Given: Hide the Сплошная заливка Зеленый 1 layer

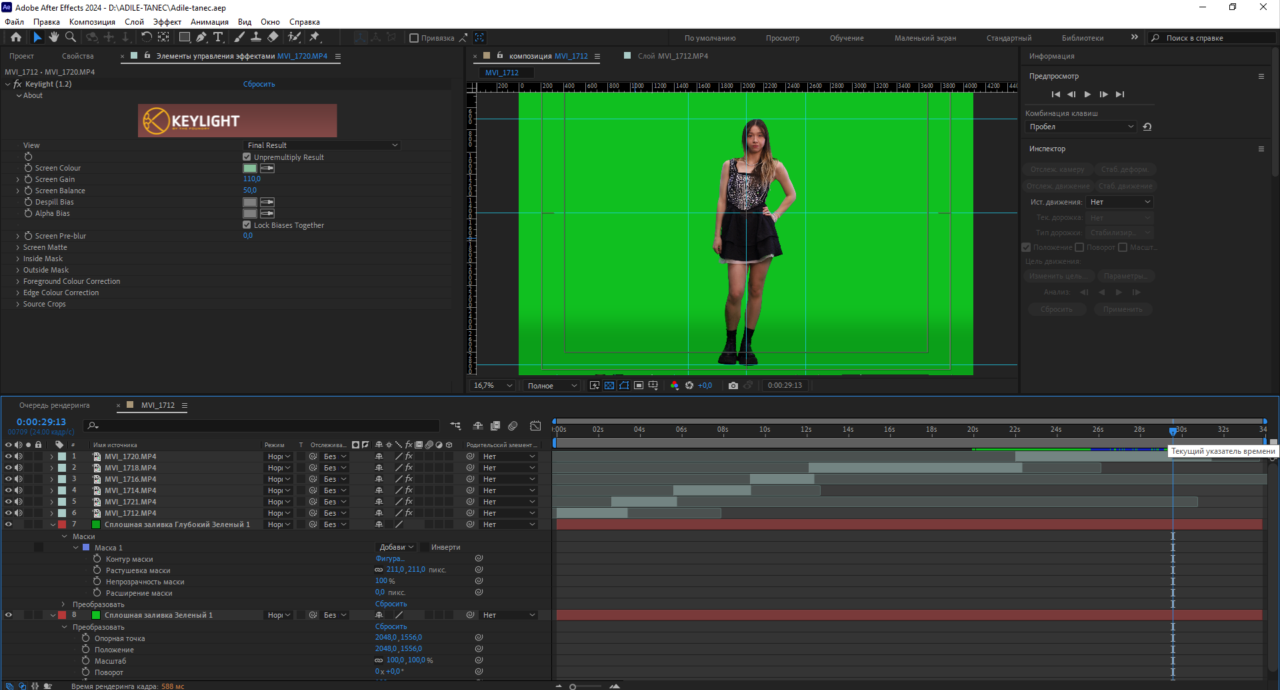Looking at the screenshot, I should tap(8, 615).
